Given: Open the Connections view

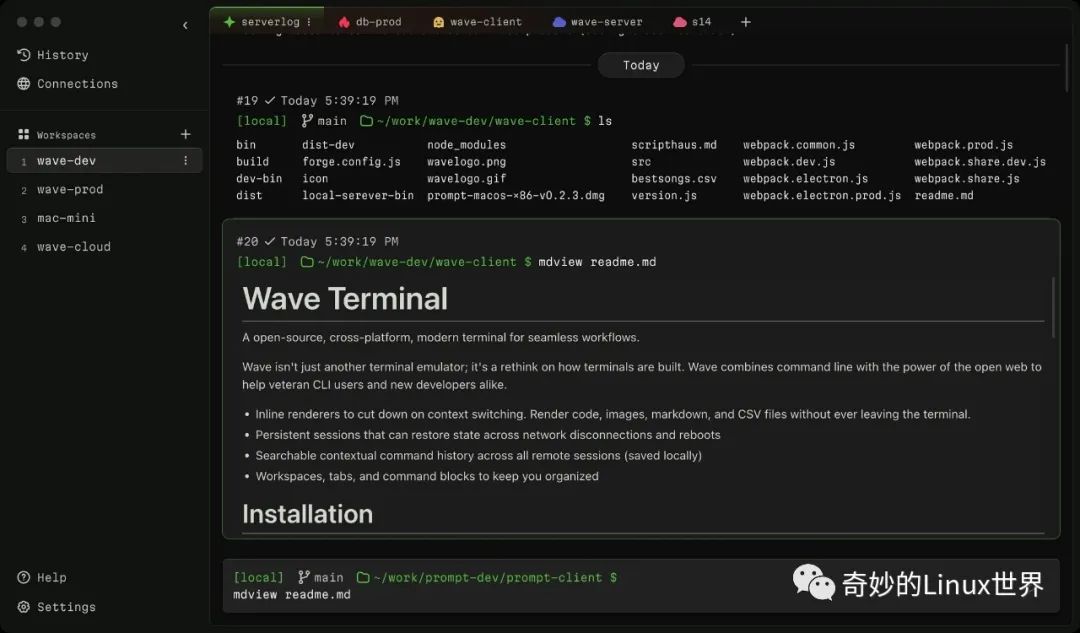Looking at the screenshot, I should click(x=68, y=84).
